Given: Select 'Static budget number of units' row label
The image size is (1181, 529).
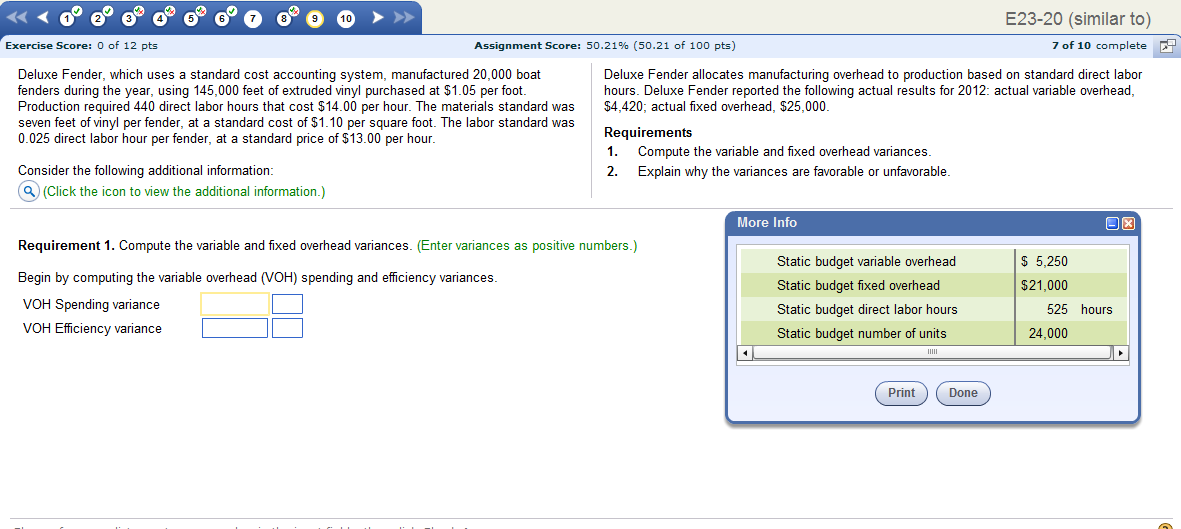Looking at the screenshot, I should coord(862,334).
